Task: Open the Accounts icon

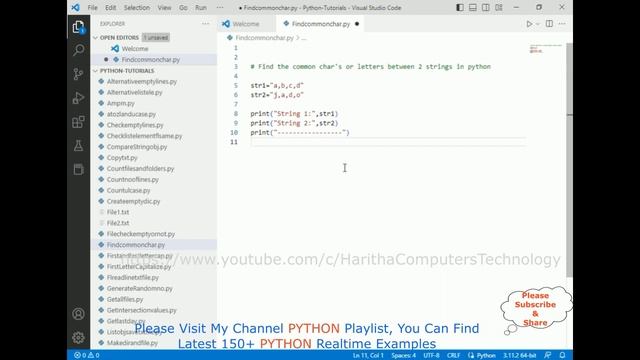Action: click(x=78, y=314)
